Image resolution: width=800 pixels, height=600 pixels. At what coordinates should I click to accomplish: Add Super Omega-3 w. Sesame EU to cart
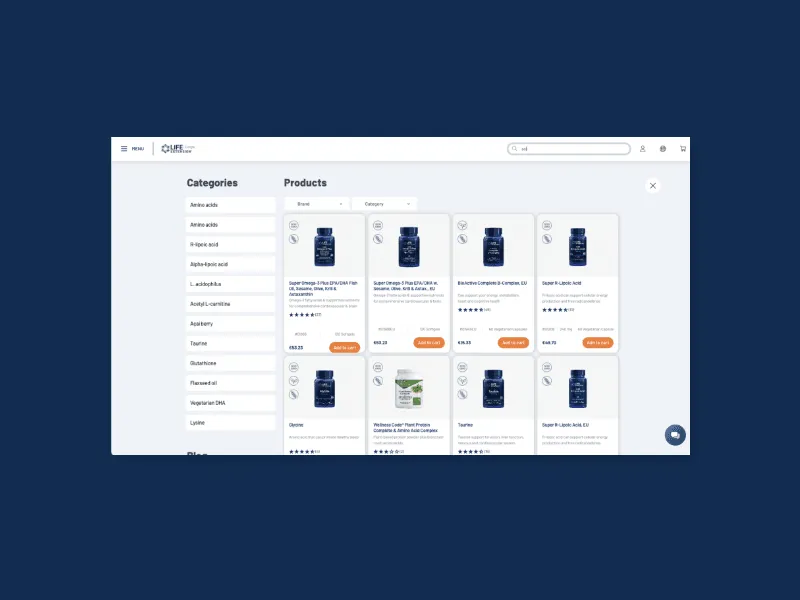pos(429,342)
